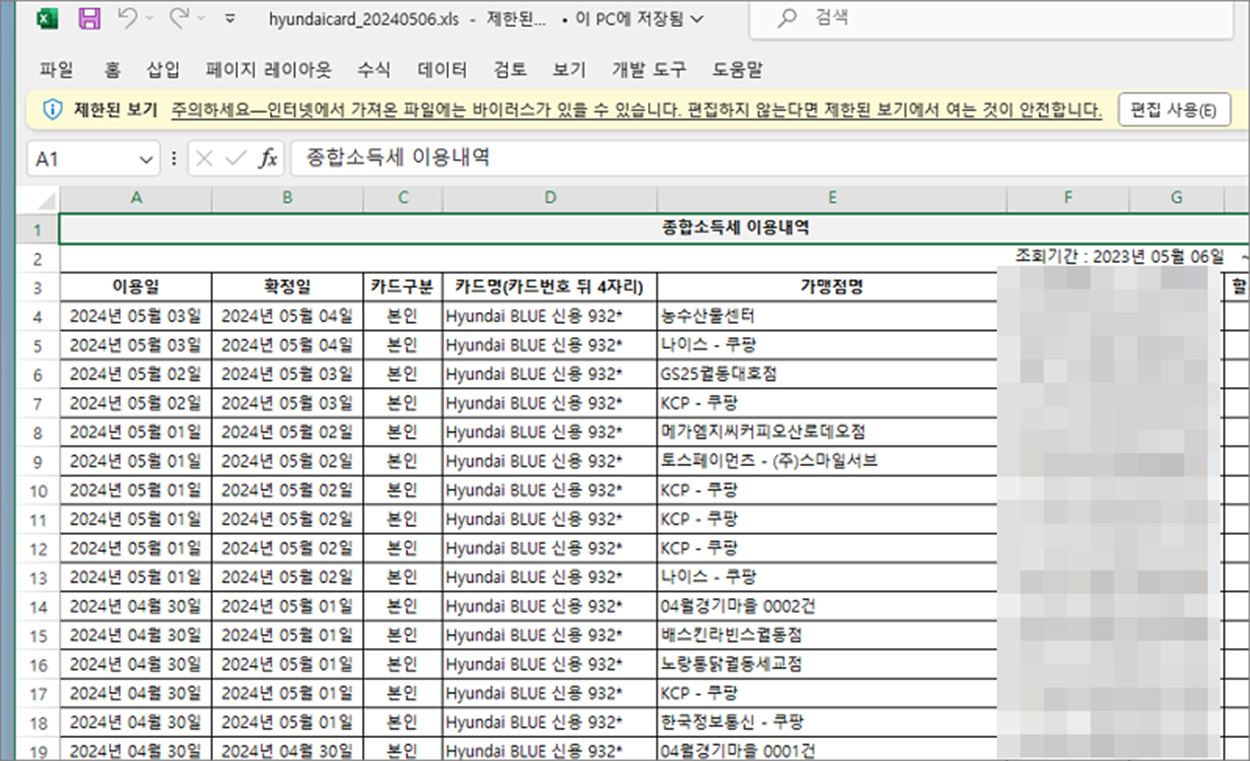
Task: Click the formula bar containing 종합소득세 이용내역
Action: pyautogui.click(x=768, y=158)
